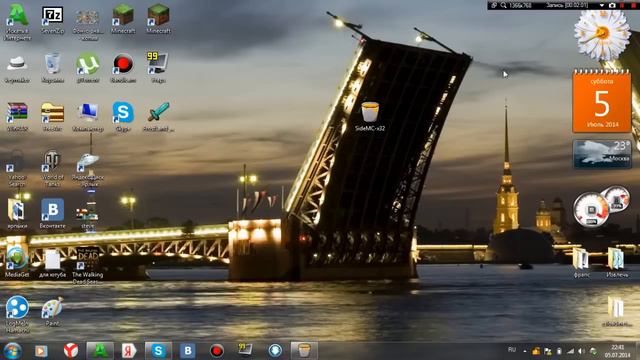Open the weather gadget showing 23°
This screenshot has width=640, height=360.
602,154
